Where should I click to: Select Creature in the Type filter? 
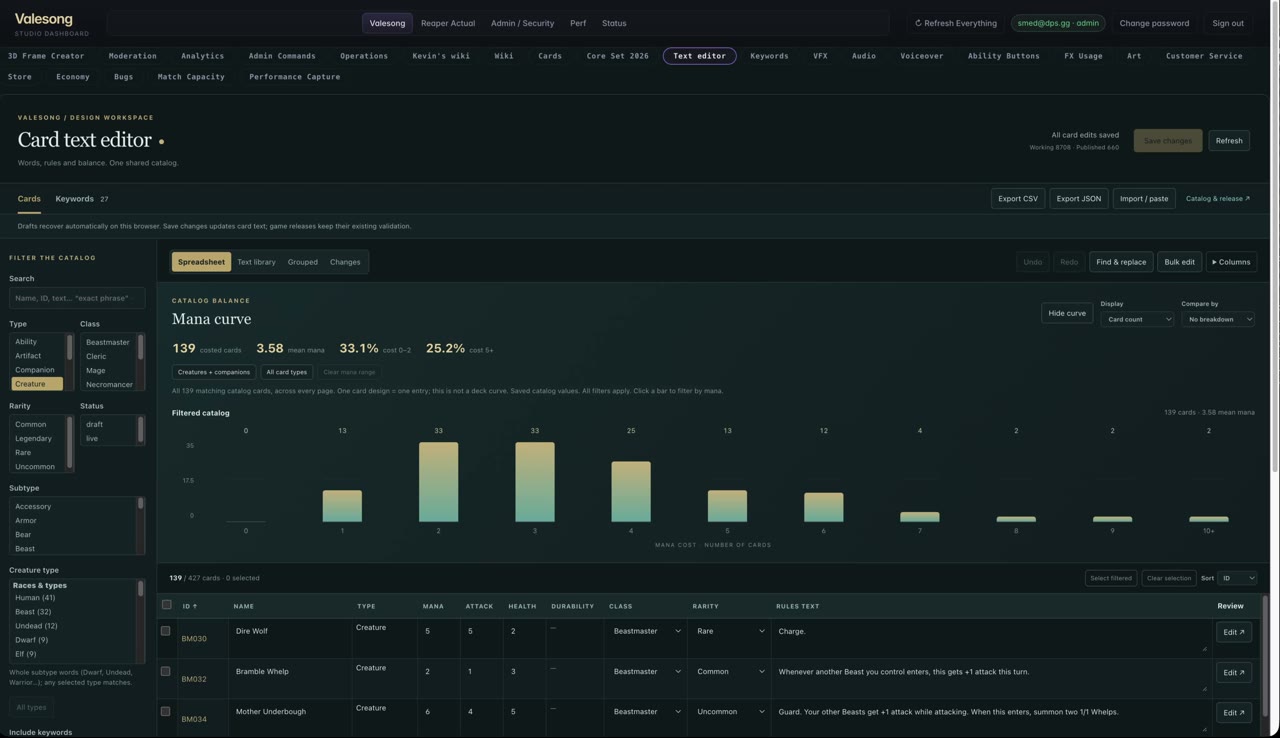tap(37, 384)
